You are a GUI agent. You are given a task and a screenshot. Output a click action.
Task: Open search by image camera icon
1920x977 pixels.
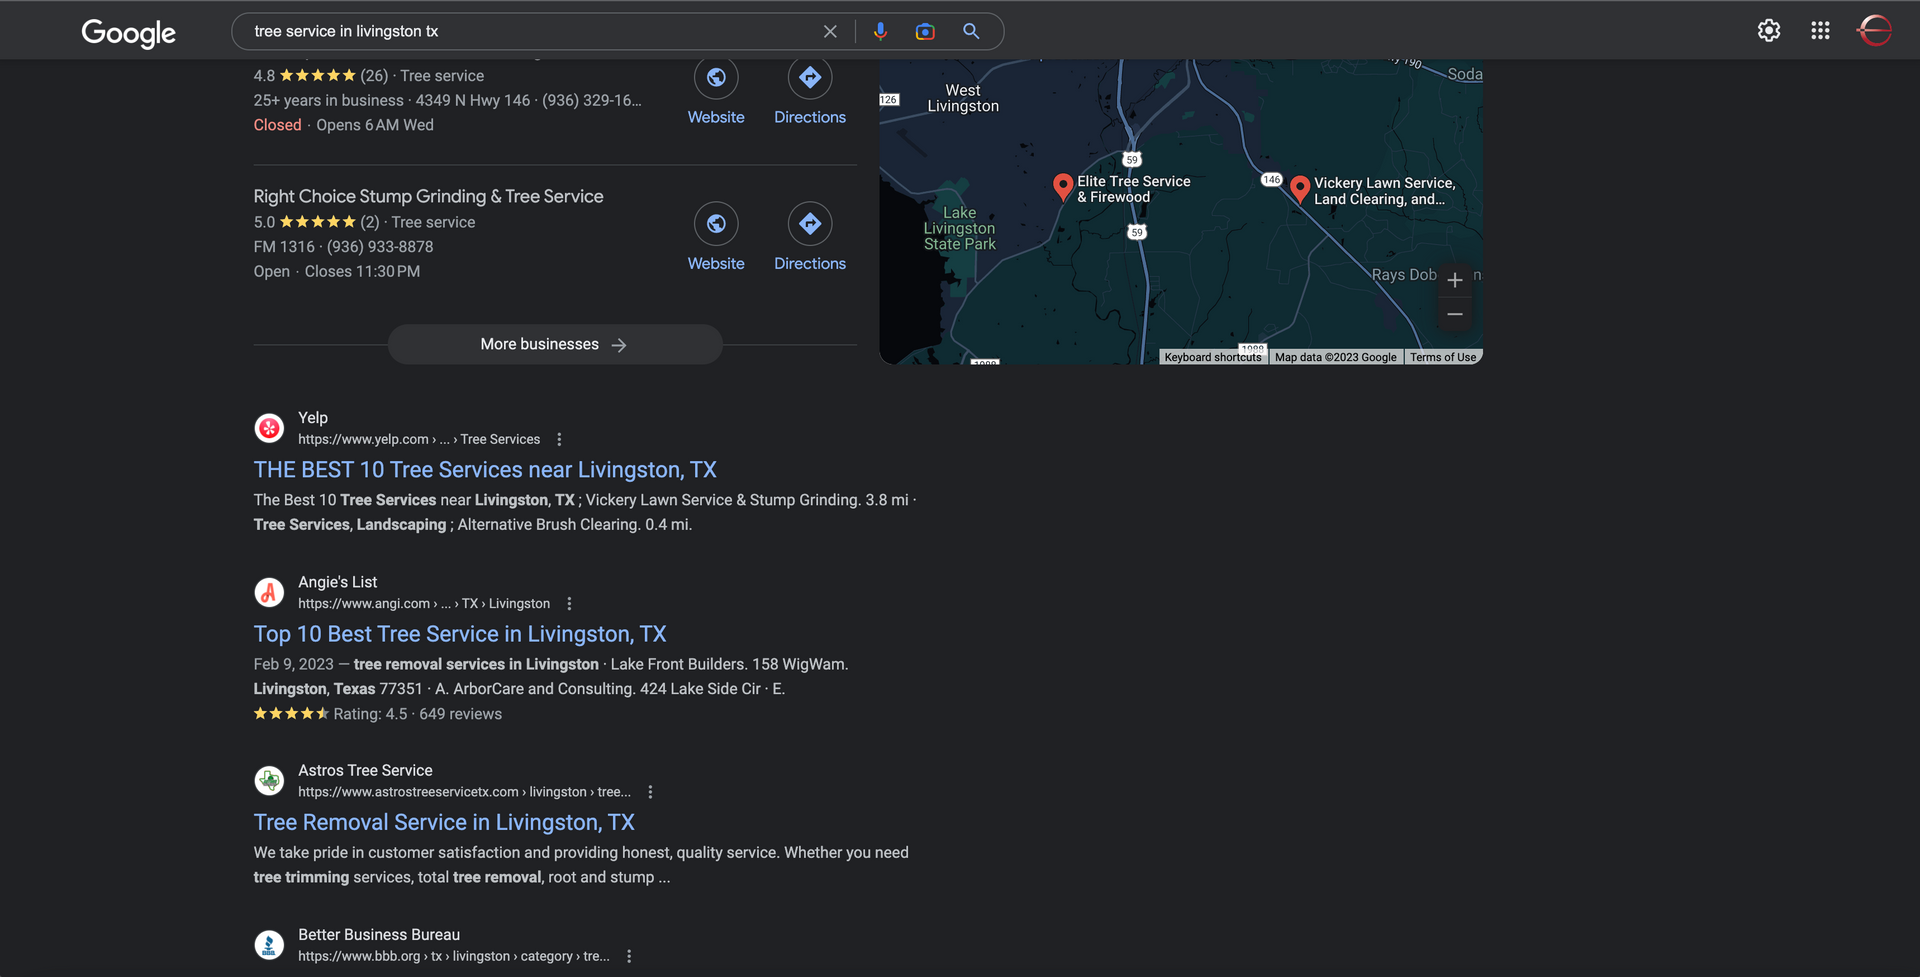[x=925, y=32]
